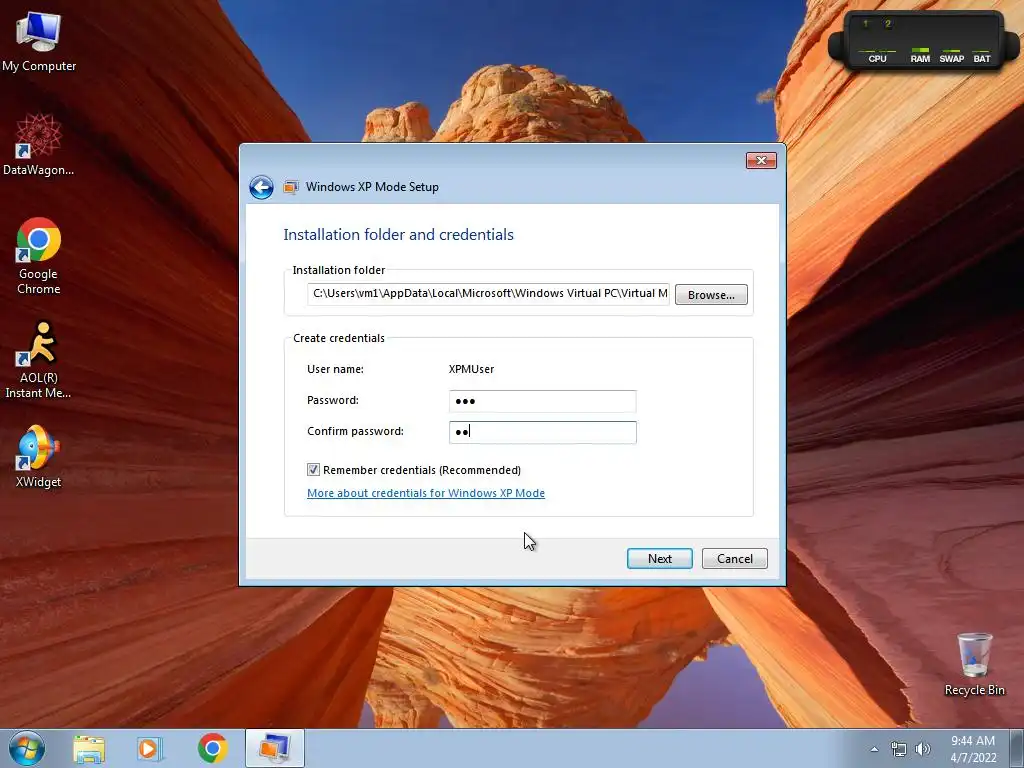1024x768 pixels.
Task: Click the BAT meter in system widget
Action: (982, 55)
